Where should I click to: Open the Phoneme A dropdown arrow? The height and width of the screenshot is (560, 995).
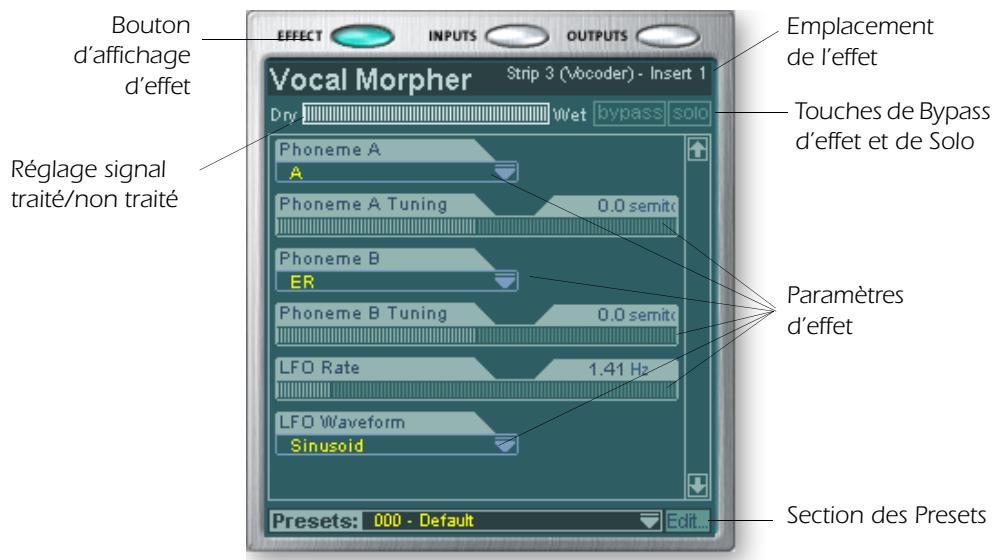pyautogui.click(x=507, y=172)
